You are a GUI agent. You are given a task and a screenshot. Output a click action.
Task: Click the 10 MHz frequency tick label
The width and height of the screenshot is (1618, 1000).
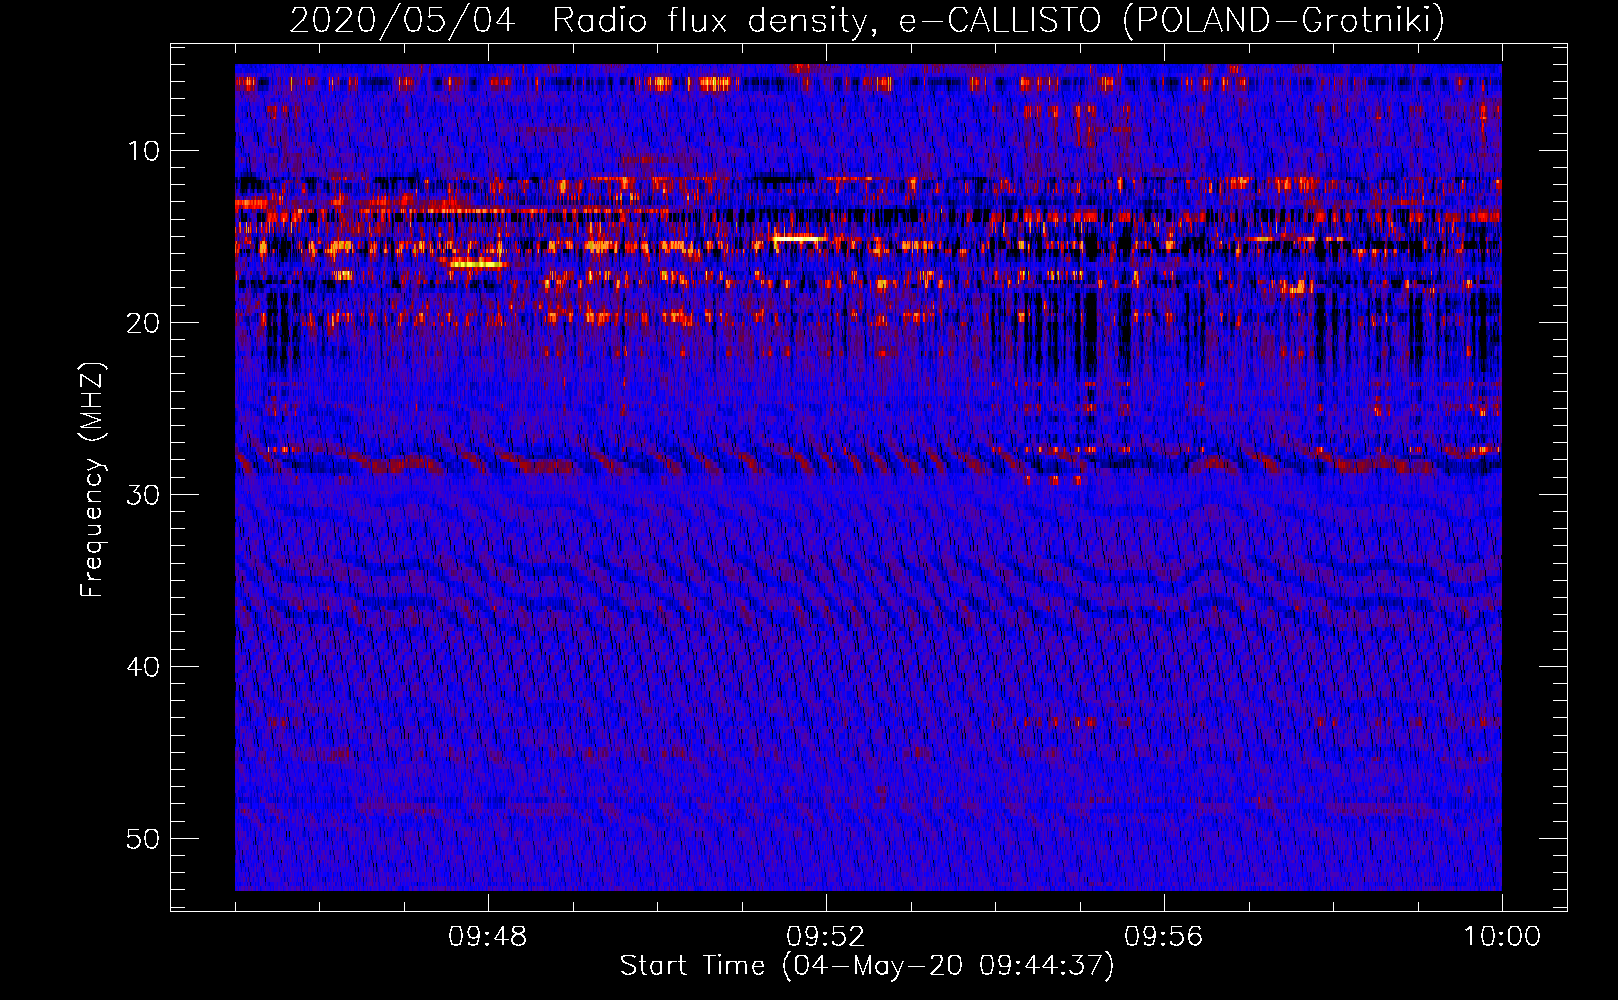pos(144,151)
